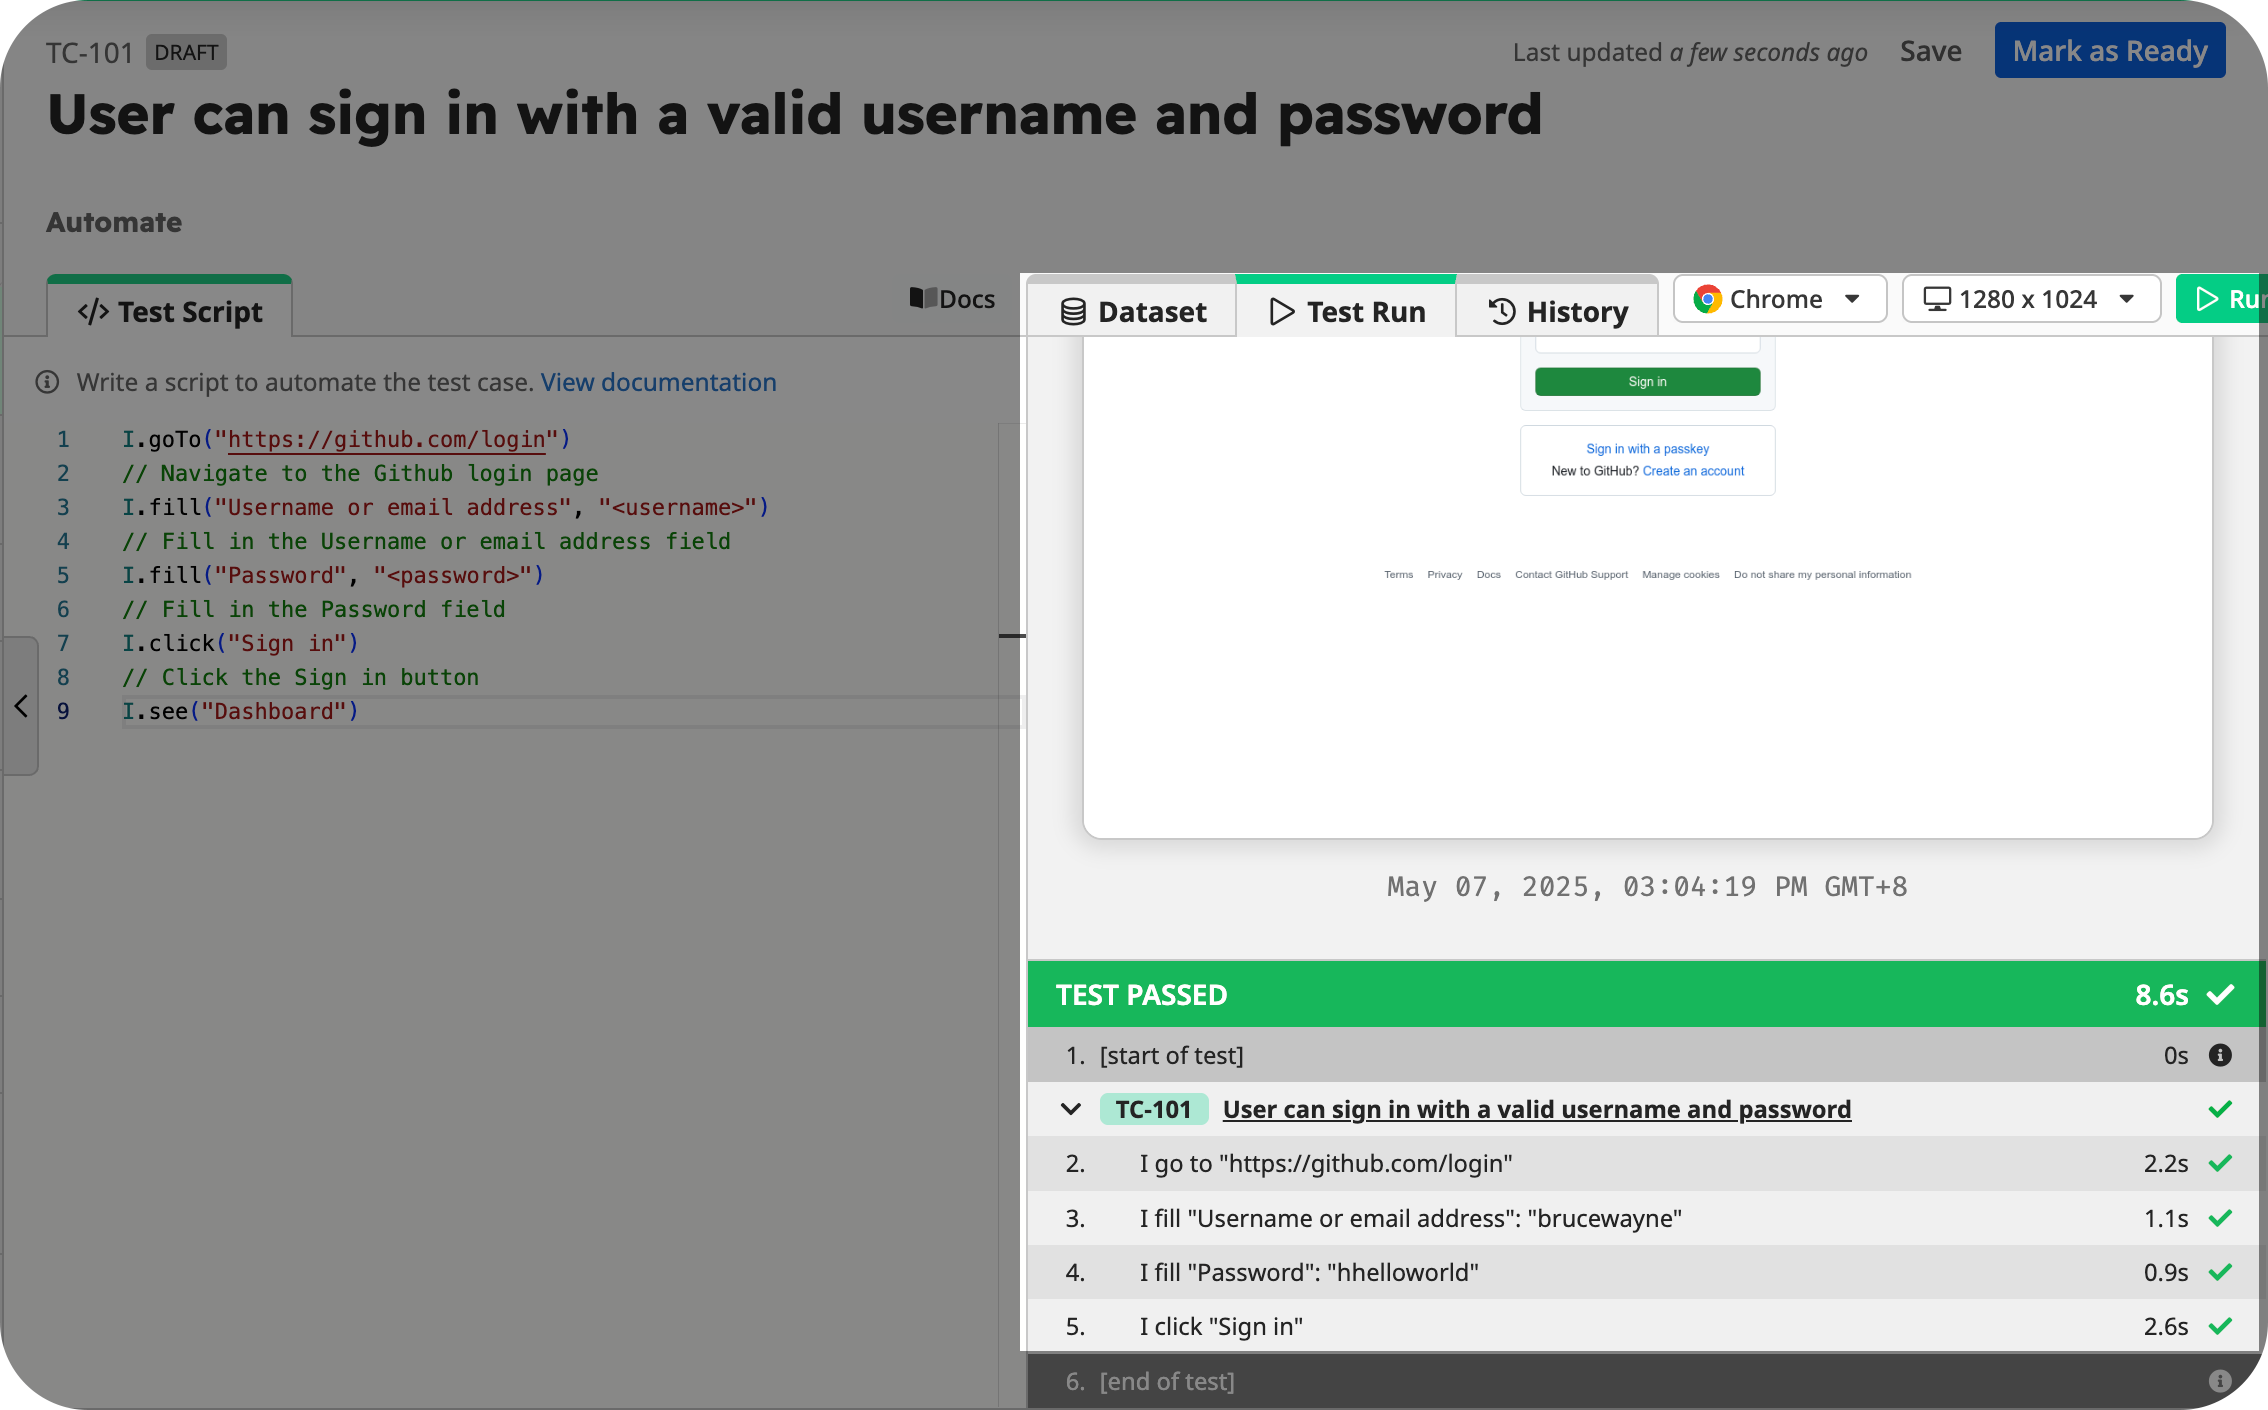Click the end of test row
The width and height of the screenshot is (2268, 1410).
point(1647,1381)
